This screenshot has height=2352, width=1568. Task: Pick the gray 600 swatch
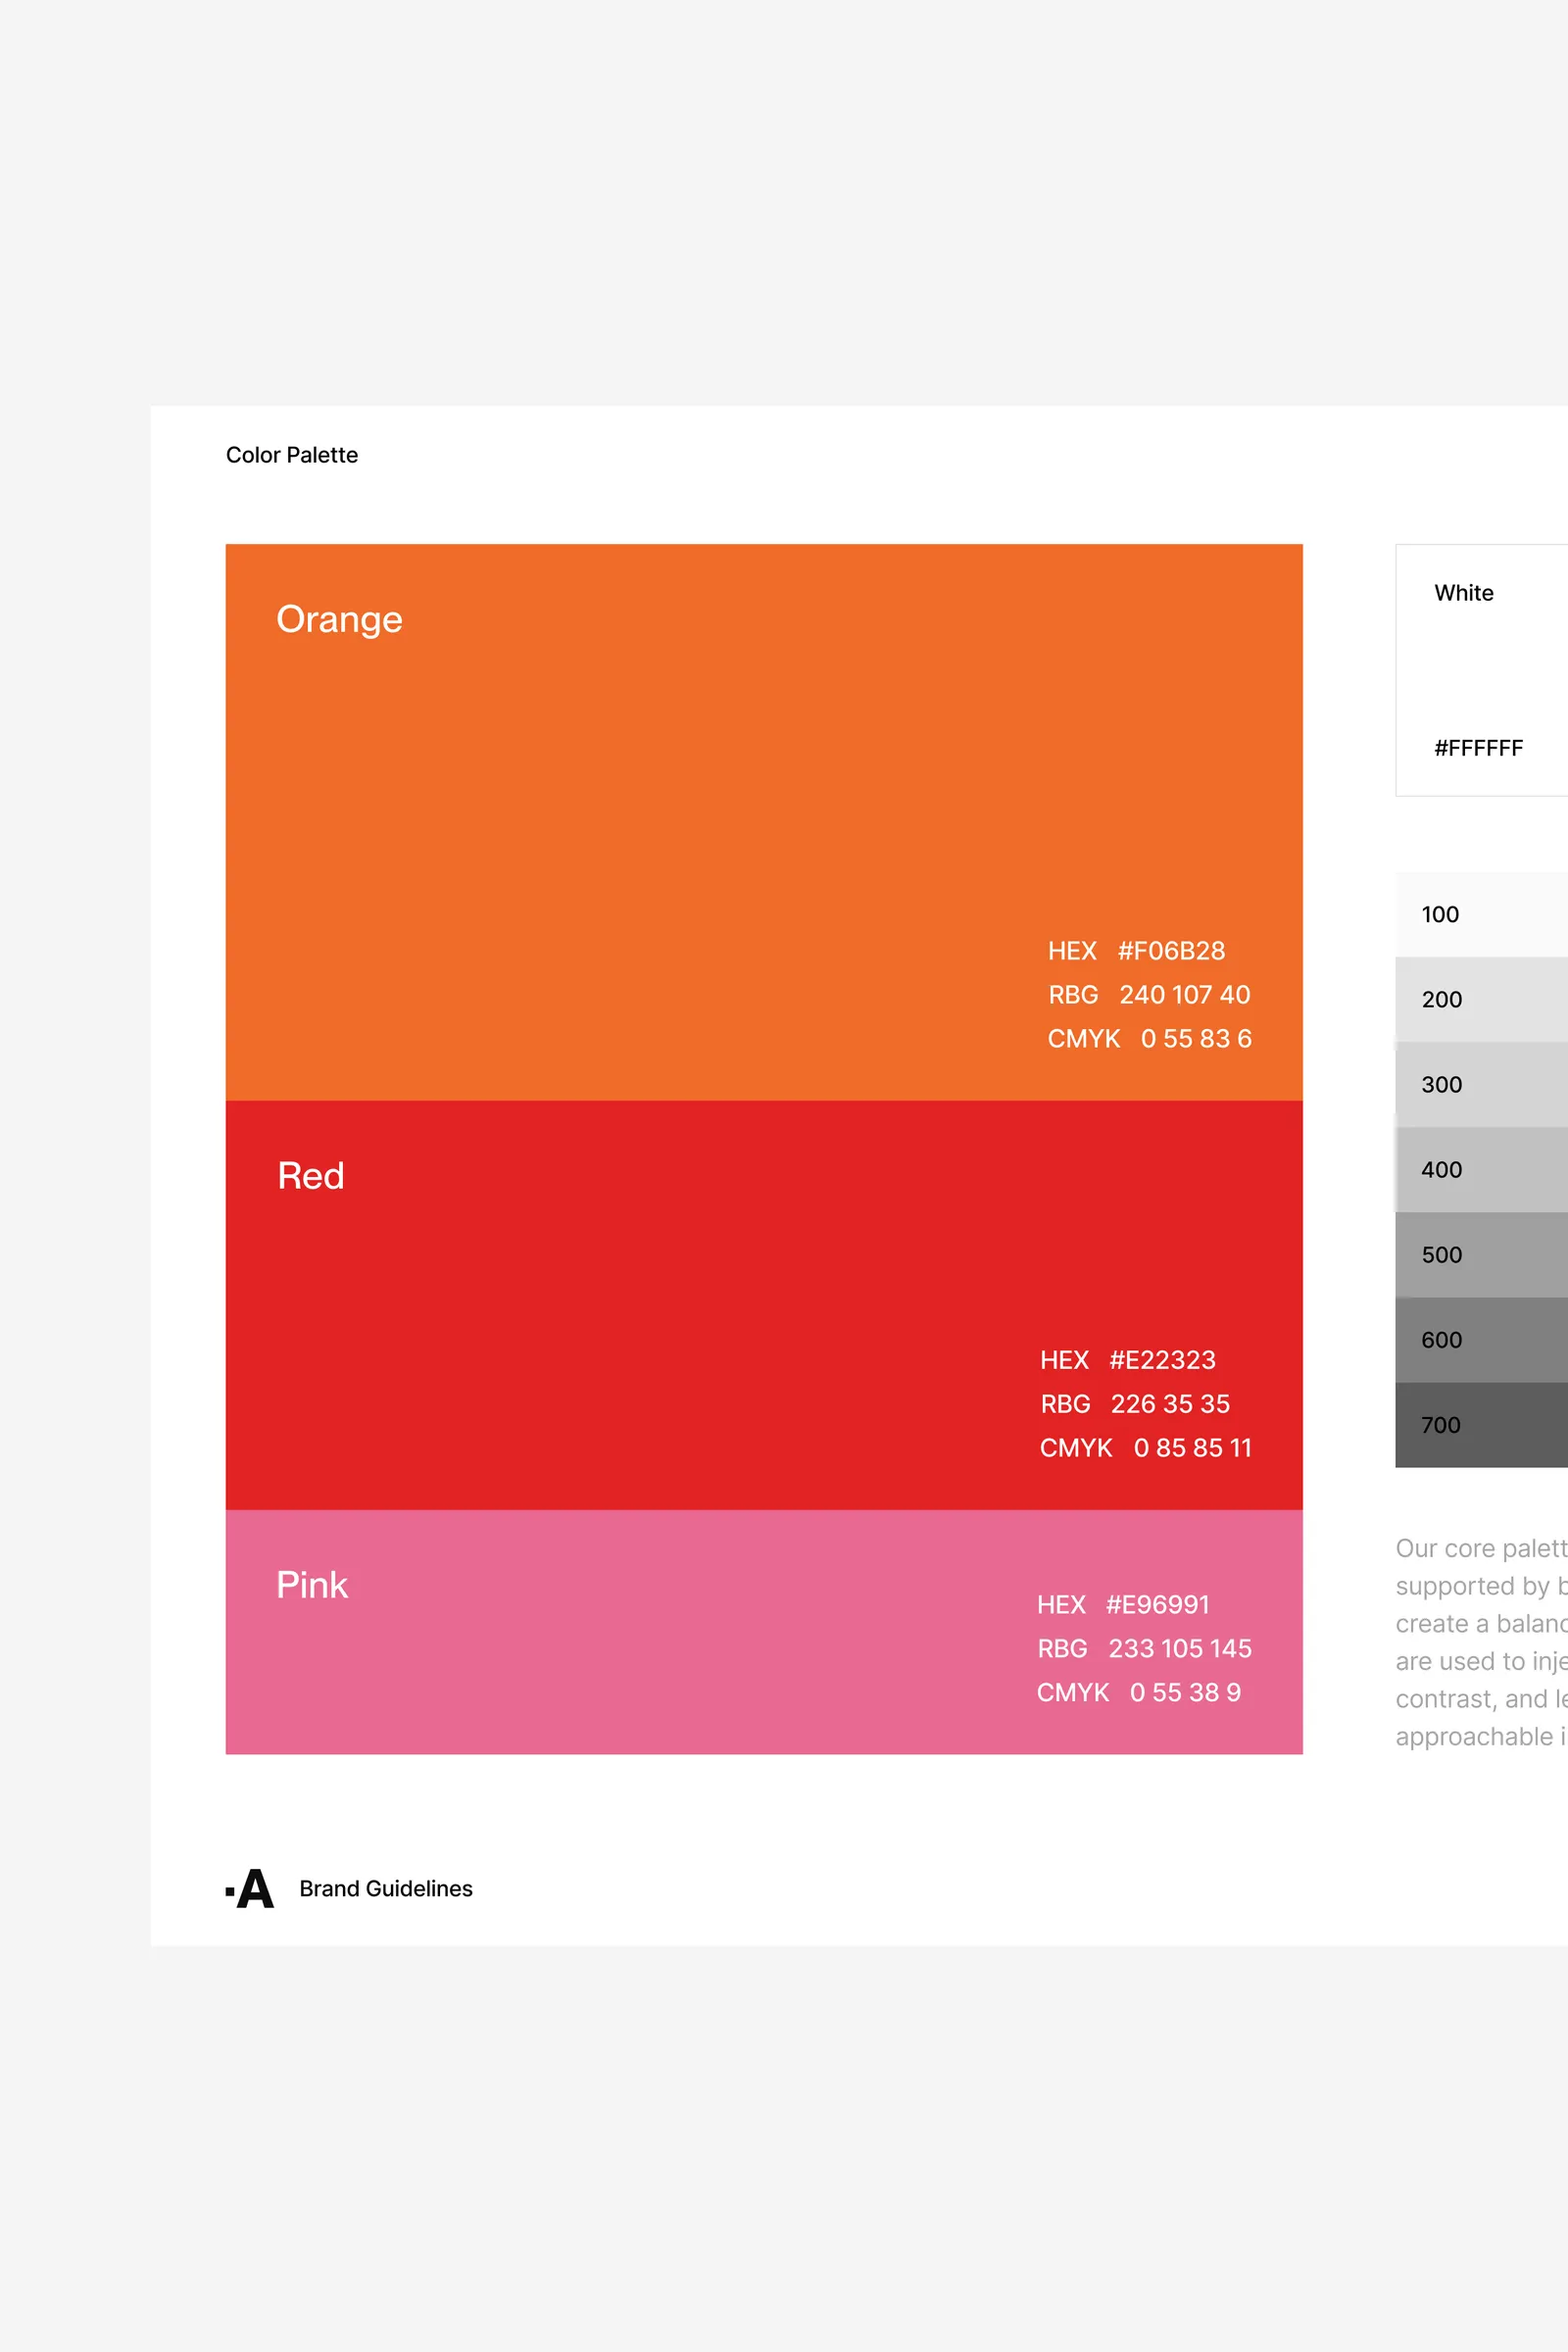tap(1482, 1339)
